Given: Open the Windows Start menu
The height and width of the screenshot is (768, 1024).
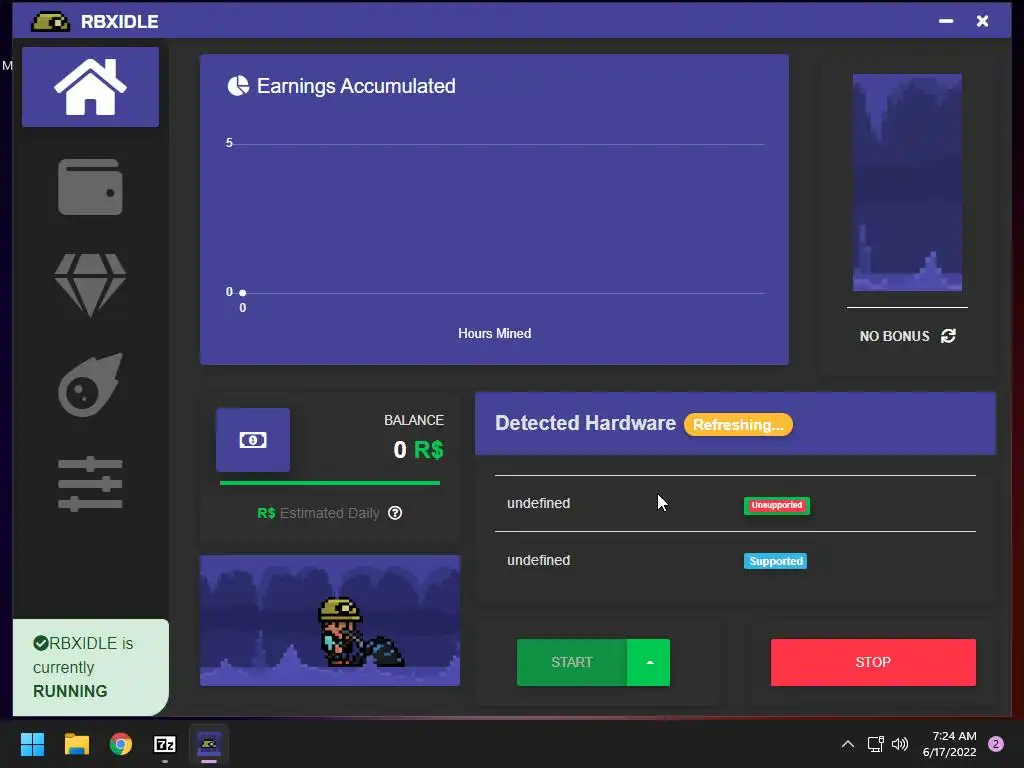Looking at the screenshot, I should pos(32,744).
